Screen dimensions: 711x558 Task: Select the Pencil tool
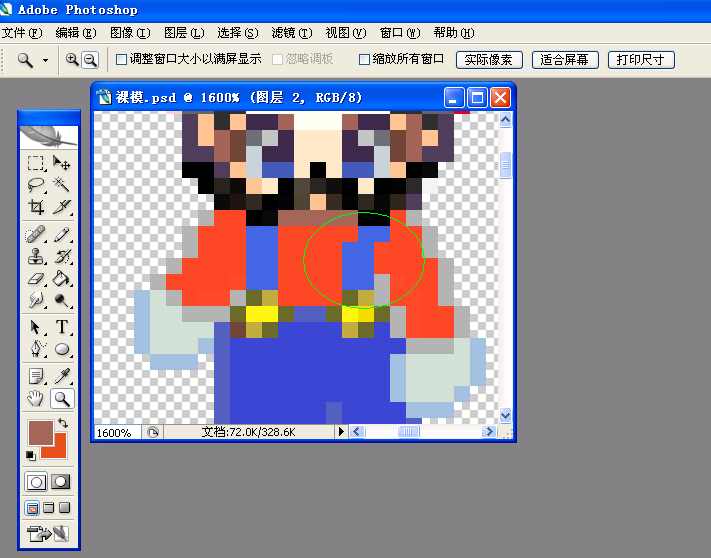point(62,235)
